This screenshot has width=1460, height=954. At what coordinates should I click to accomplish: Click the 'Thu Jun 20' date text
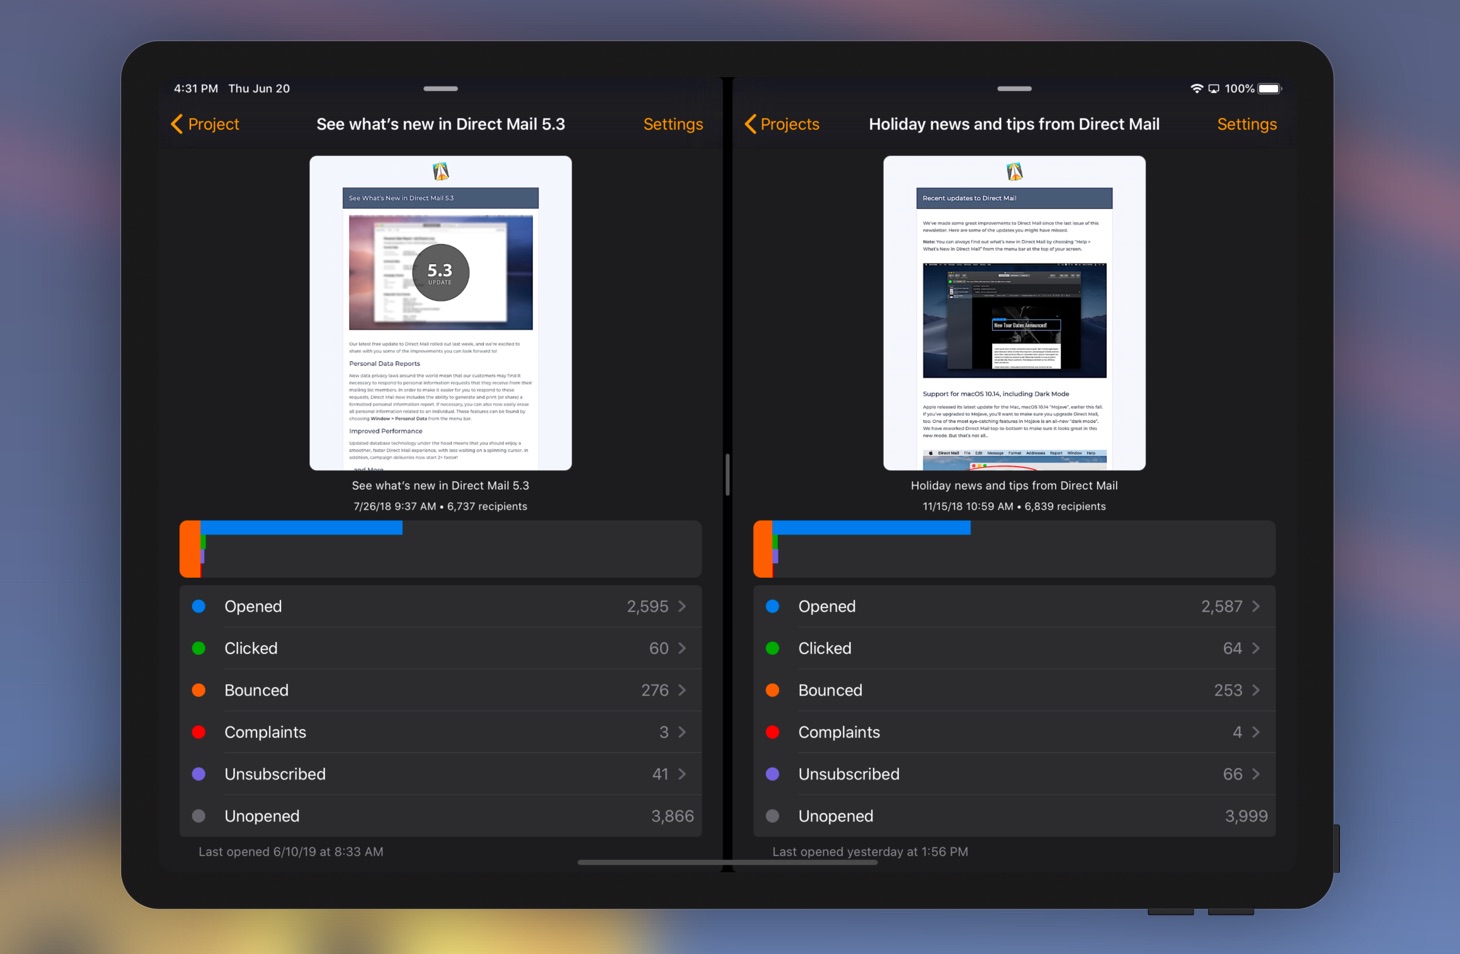259,89
